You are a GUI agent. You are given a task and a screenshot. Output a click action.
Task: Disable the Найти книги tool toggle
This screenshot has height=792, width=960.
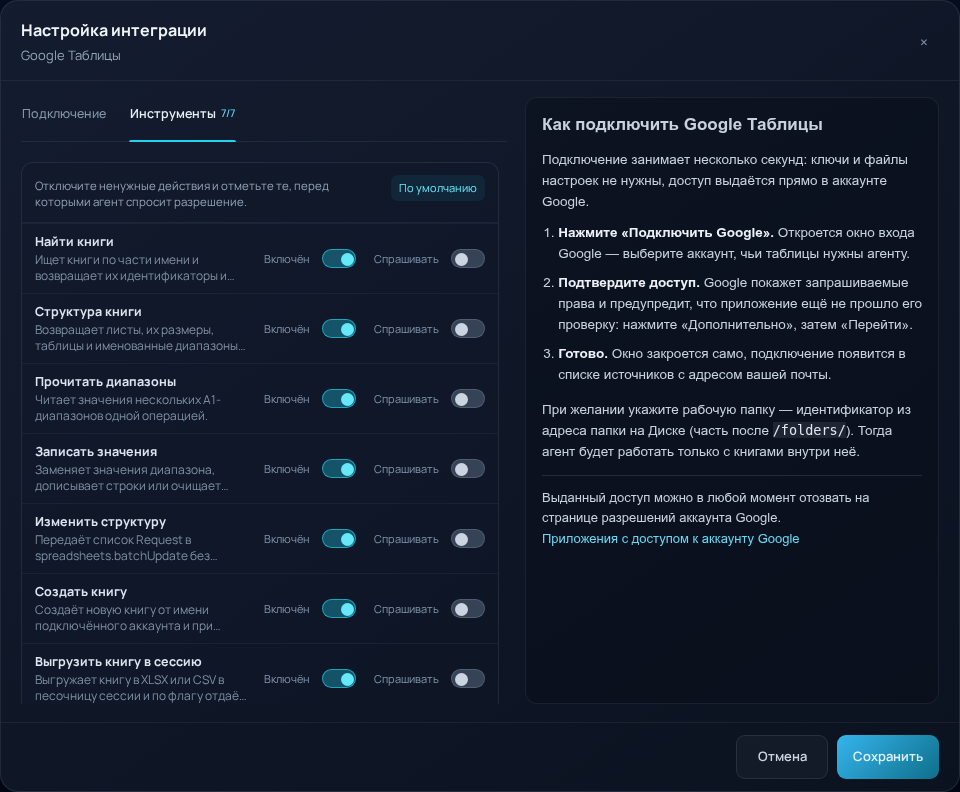339,259
